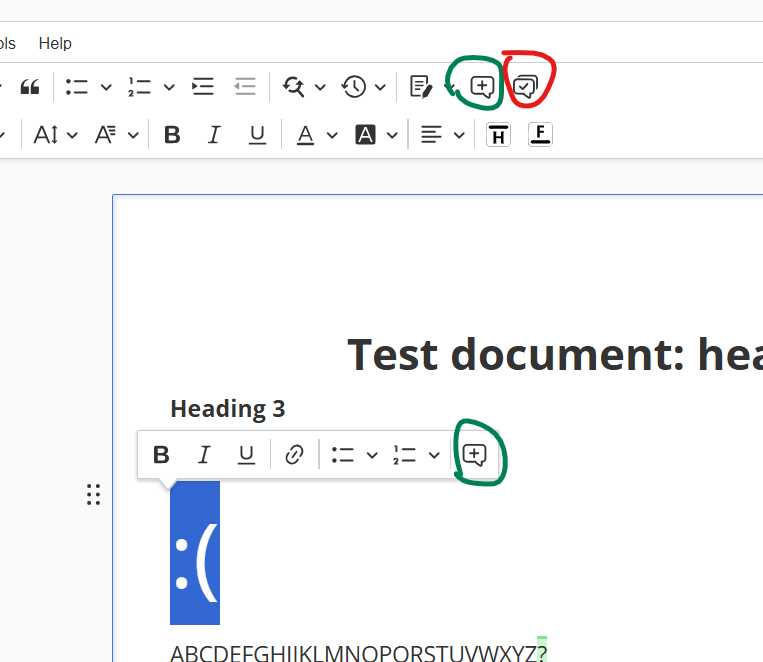Click the block drag handle dots
This screenshot has height=662, width=763.
click(x=93, y=495)
